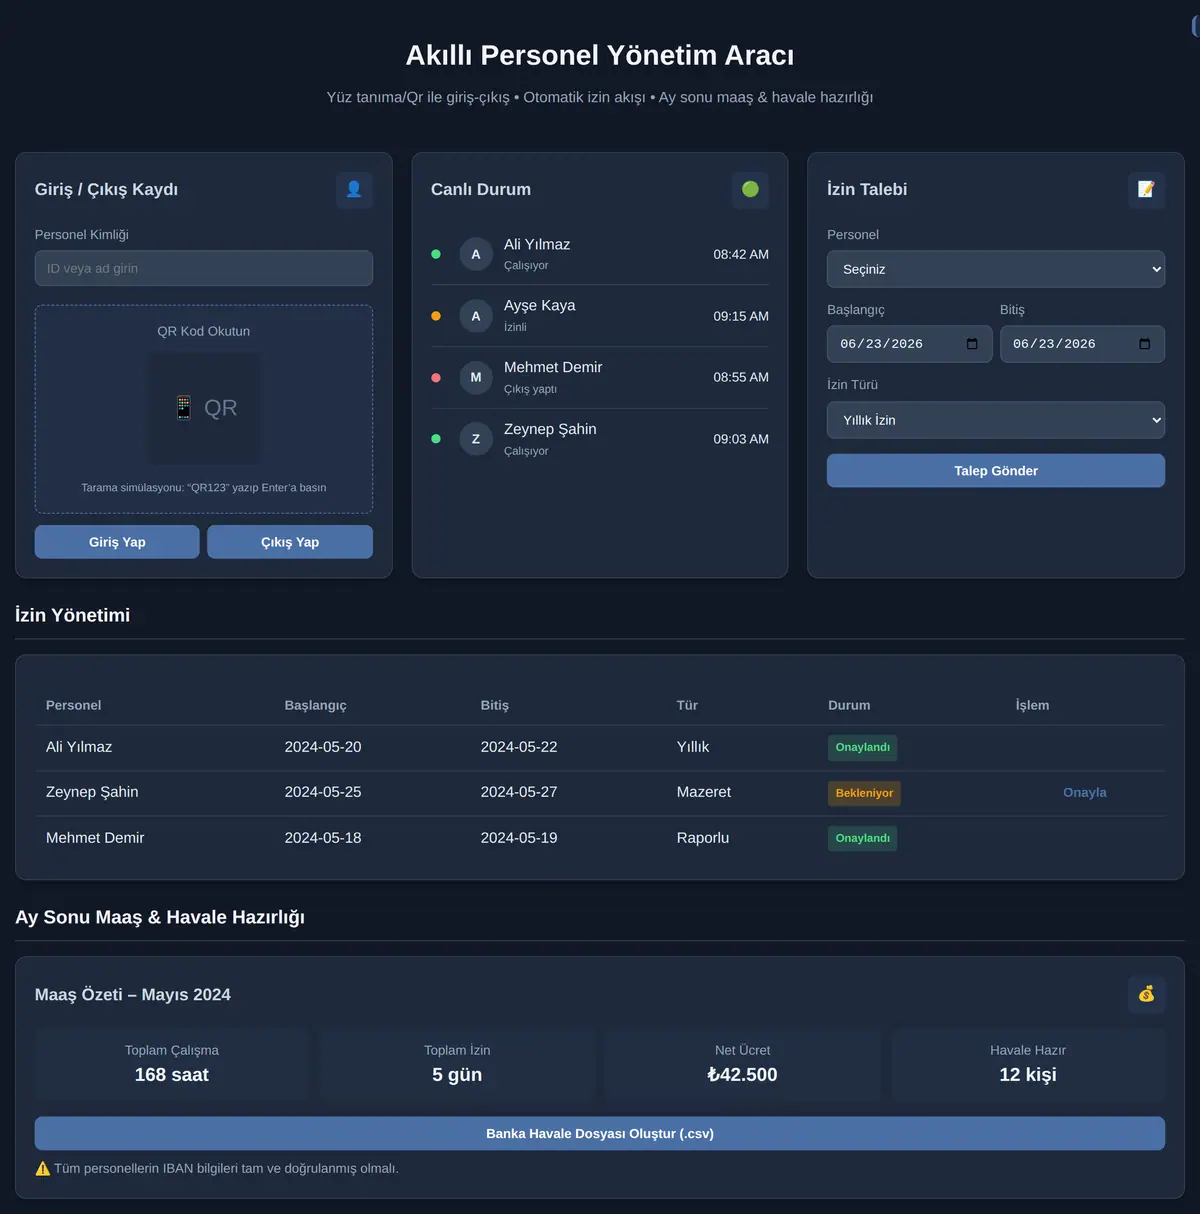This screenshot has height=1214, width=1200.
Task: Generate Banka Havale Dosyası Oluştur (.csv)
Action: point(600,1134)
